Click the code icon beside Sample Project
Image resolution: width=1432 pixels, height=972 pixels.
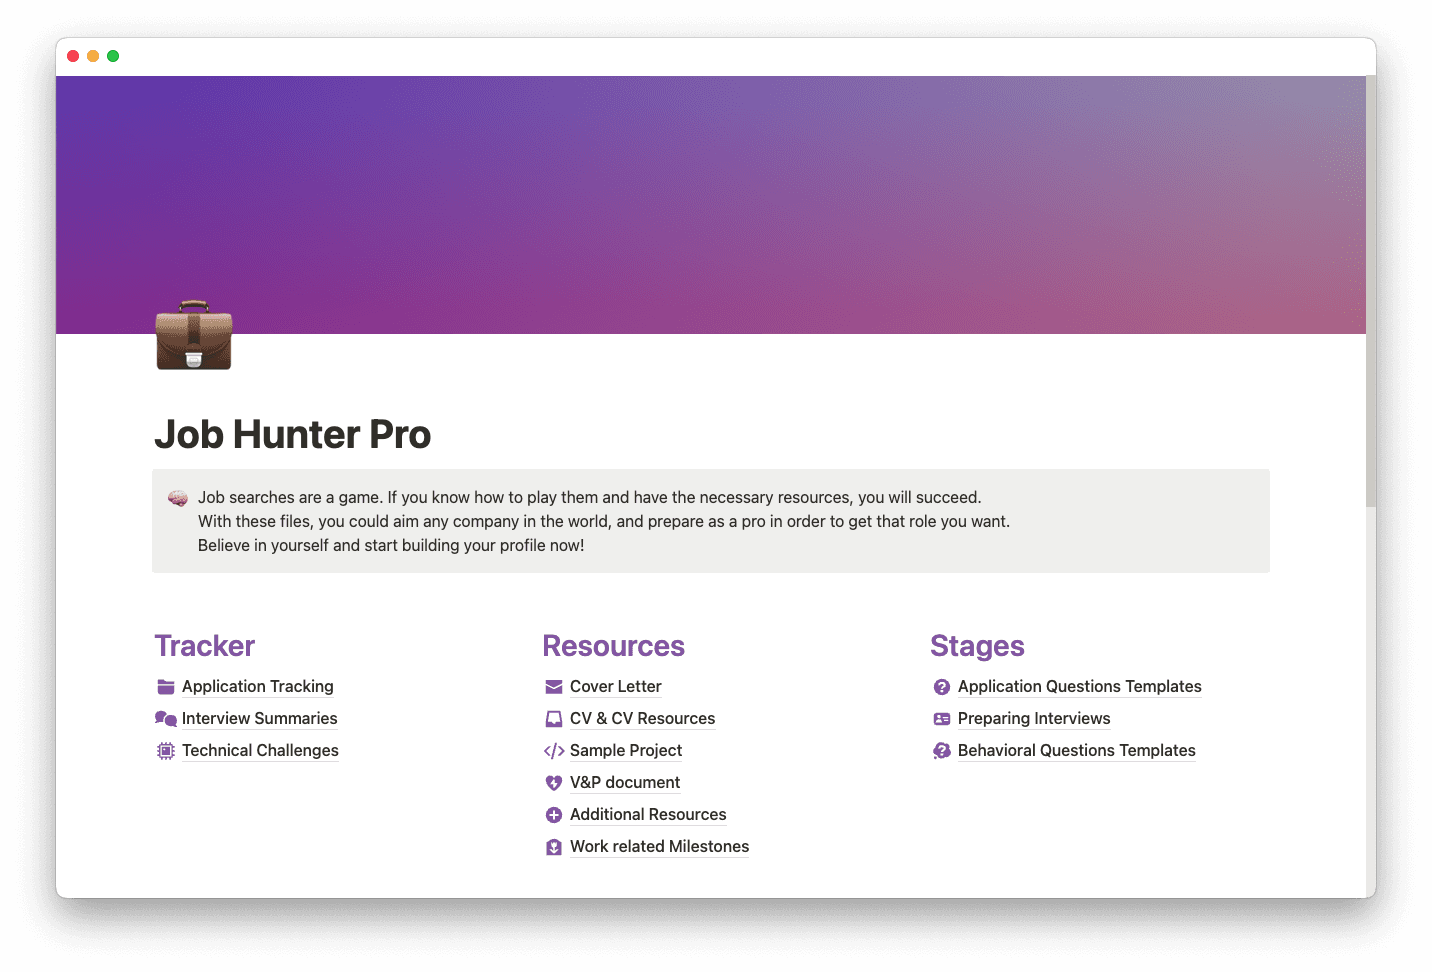point(554,751)
